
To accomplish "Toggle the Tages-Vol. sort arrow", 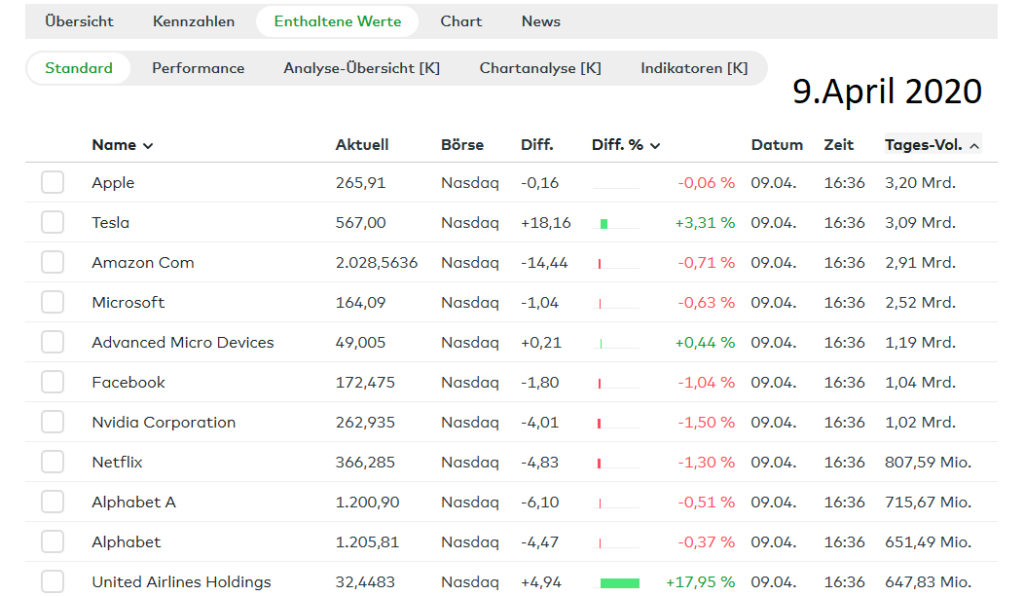I will pyautogui.click(x=974, y=146).
